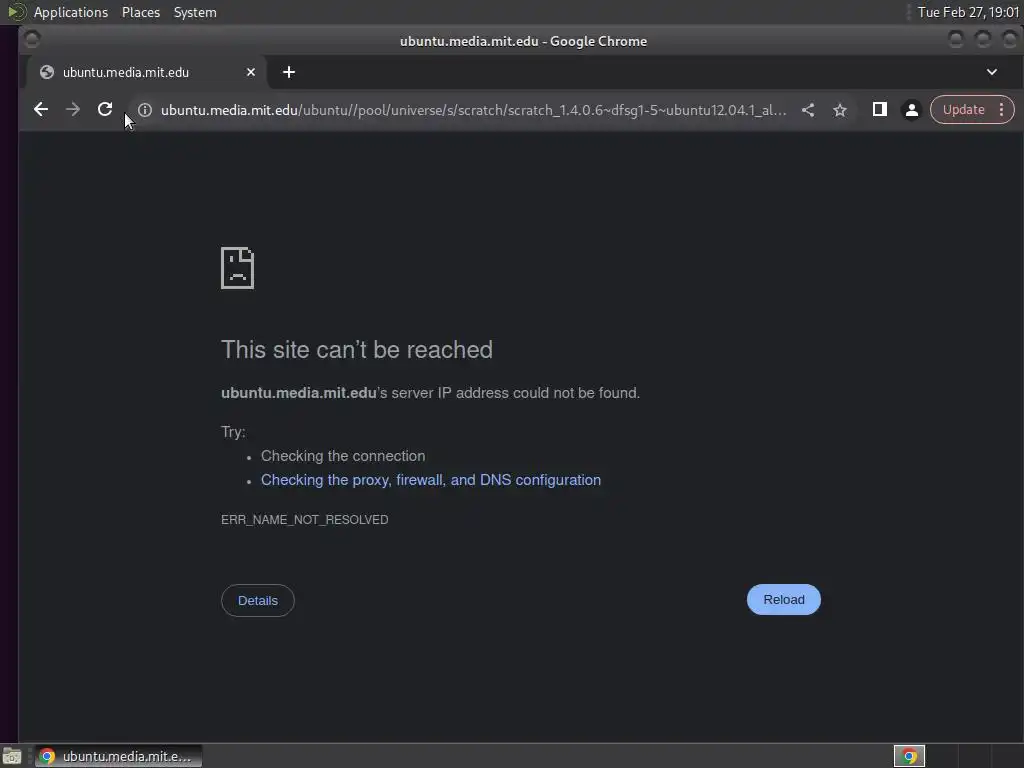Click the clock showing Tue Feb 27

[x=968, y=12]
